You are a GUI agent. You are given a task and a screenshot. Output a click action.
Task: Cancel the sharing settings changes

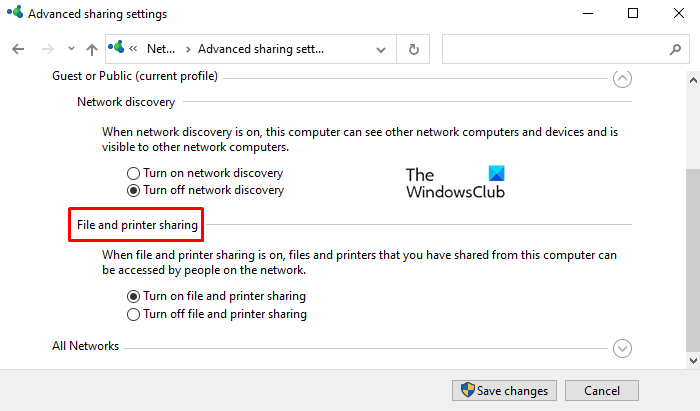tap(601, 390)
